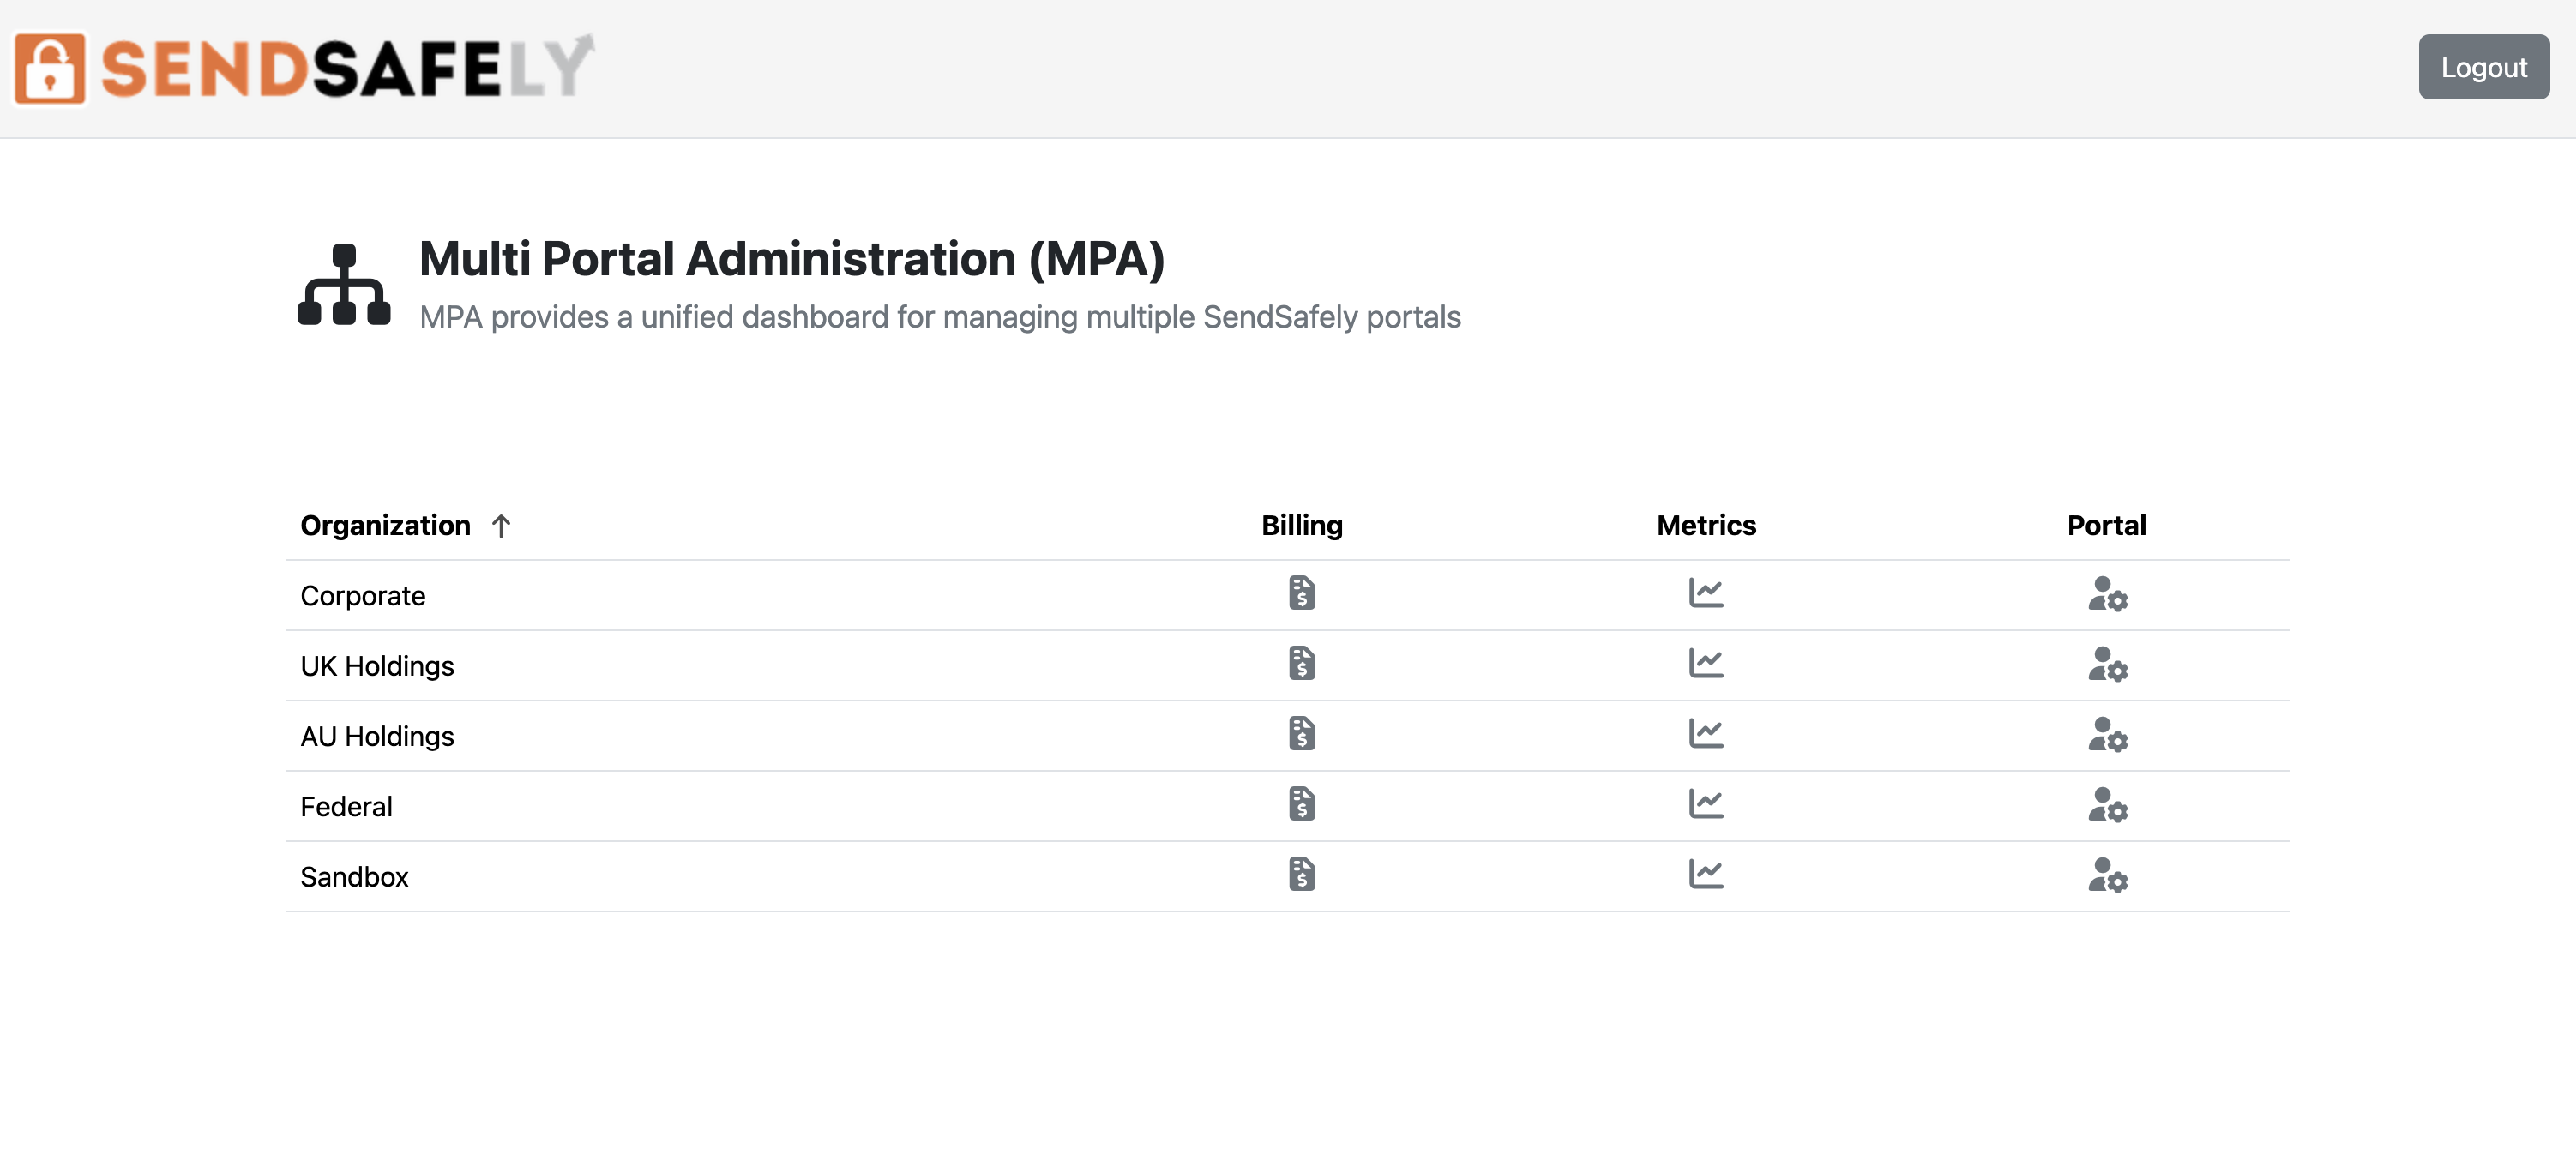The width and height of the screenshot is (2576, 1161).
Task: Select the Sandbox organization name
Action: tap(354, 877)
